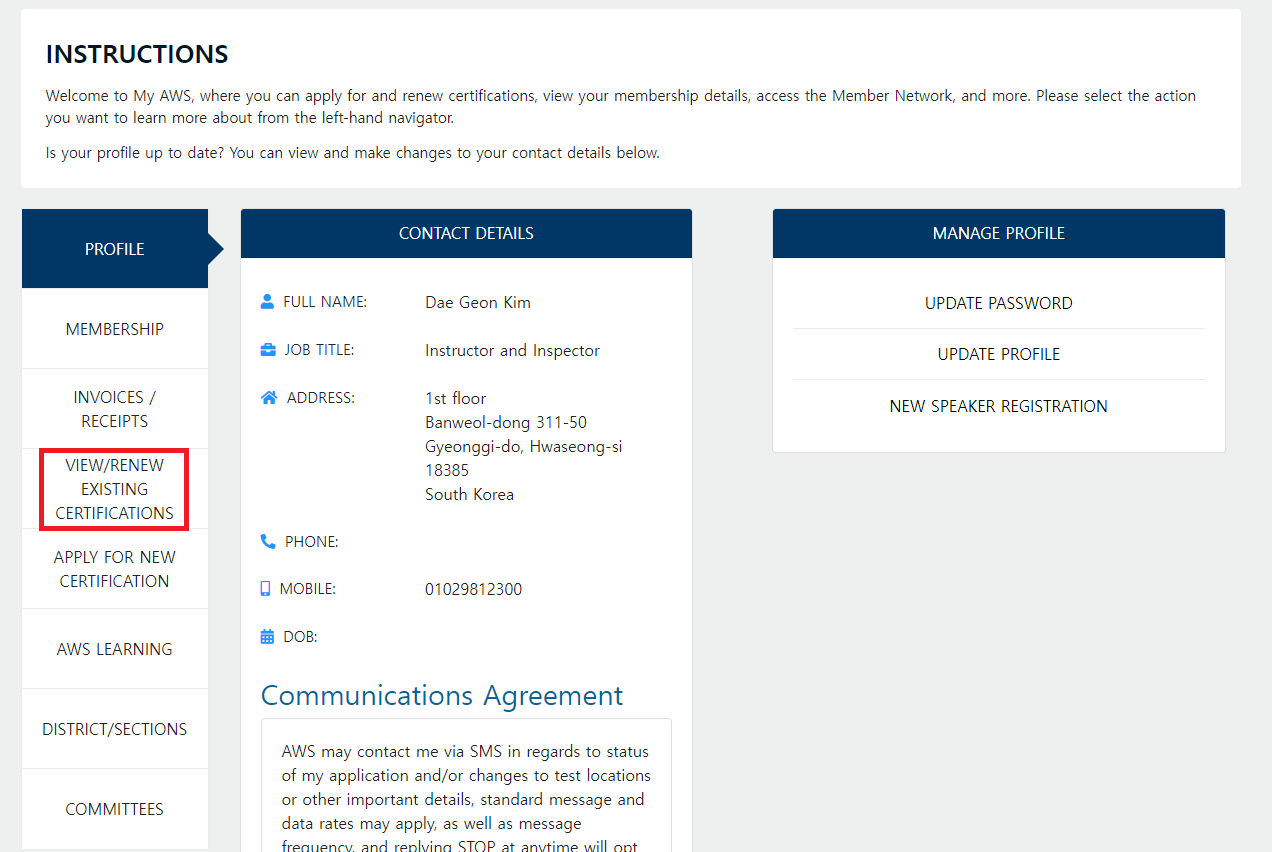Open the Profile tab in the navigator
The width and height of the screenshot is (1272, 852).
pyautogui.click(x=115, y=249)
